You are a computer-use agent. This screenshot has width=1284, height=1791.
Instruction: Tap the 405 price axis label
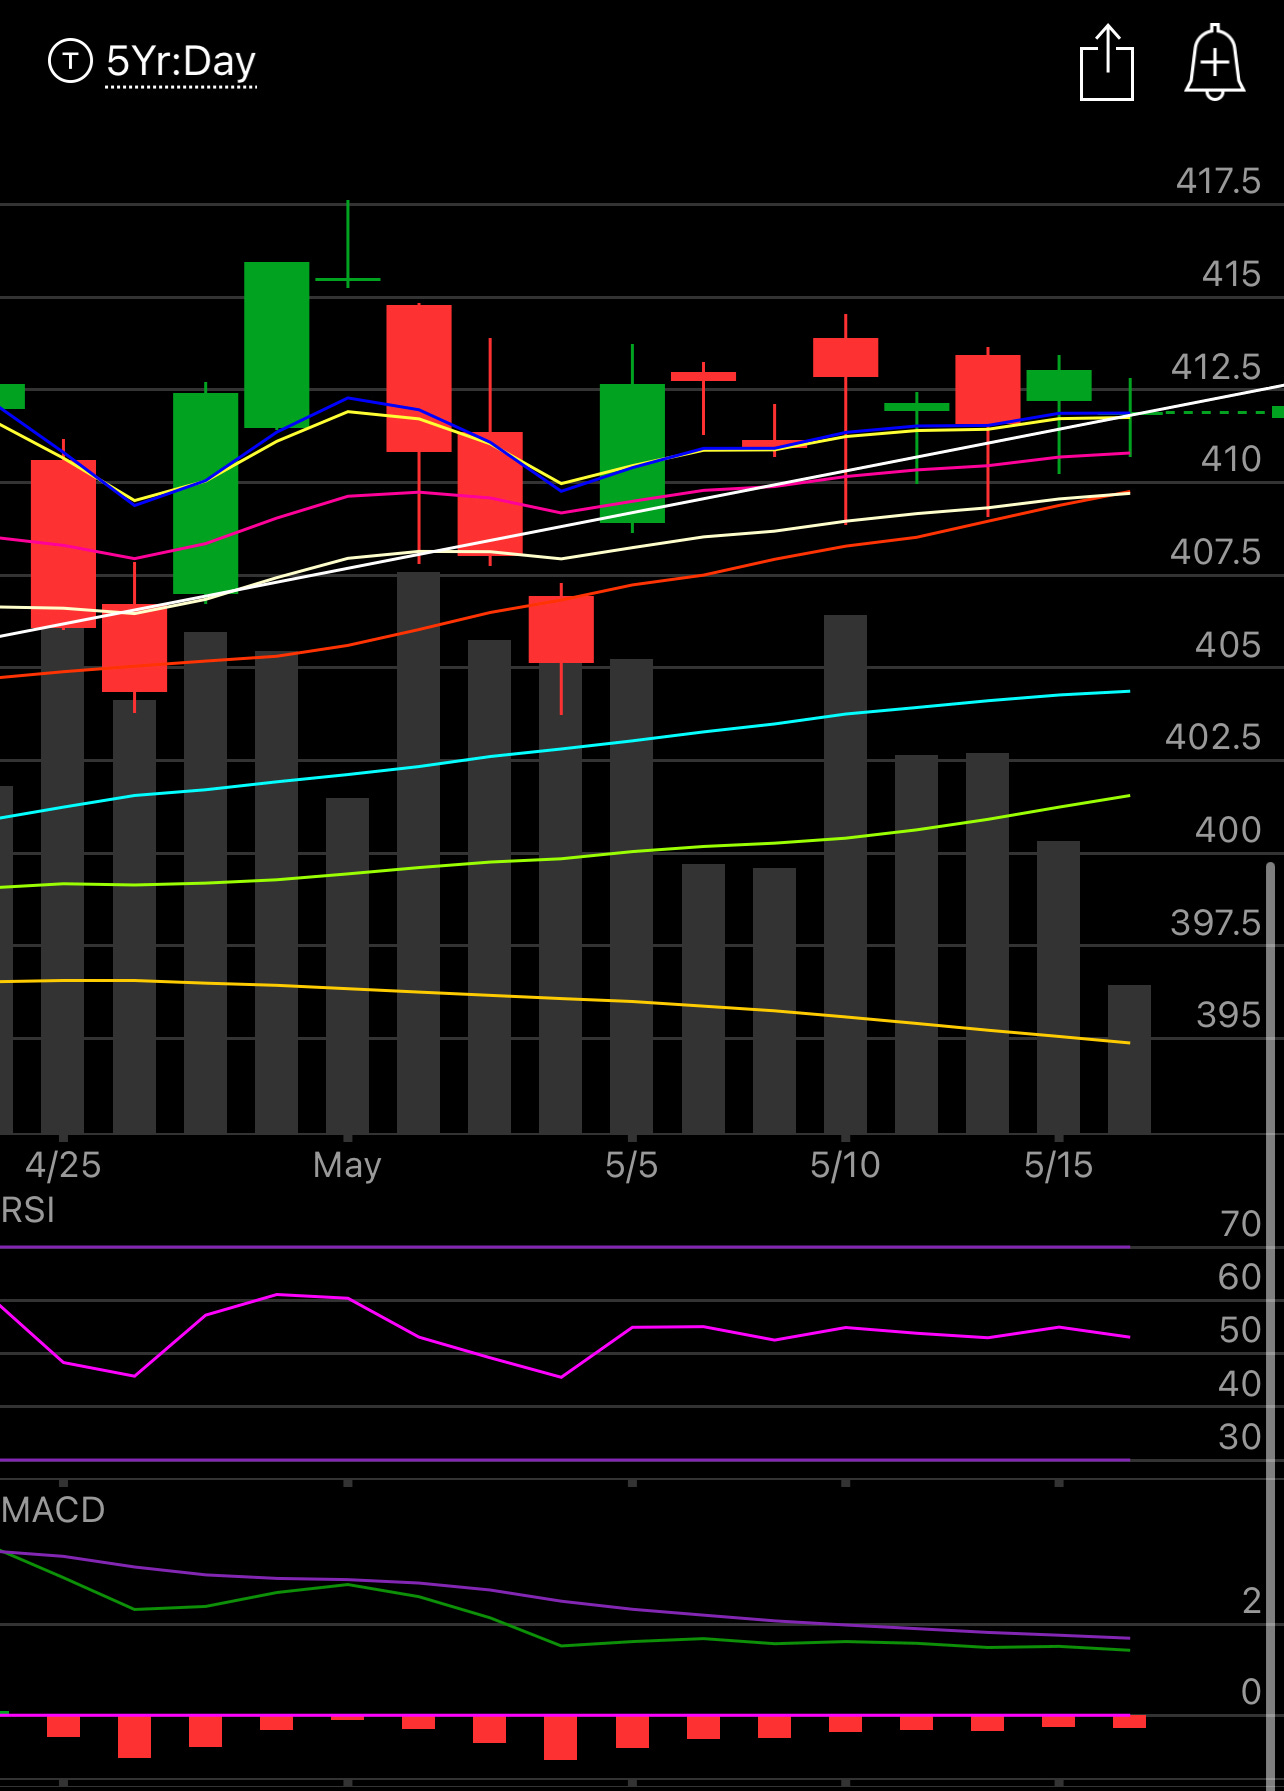point(1228,645)
